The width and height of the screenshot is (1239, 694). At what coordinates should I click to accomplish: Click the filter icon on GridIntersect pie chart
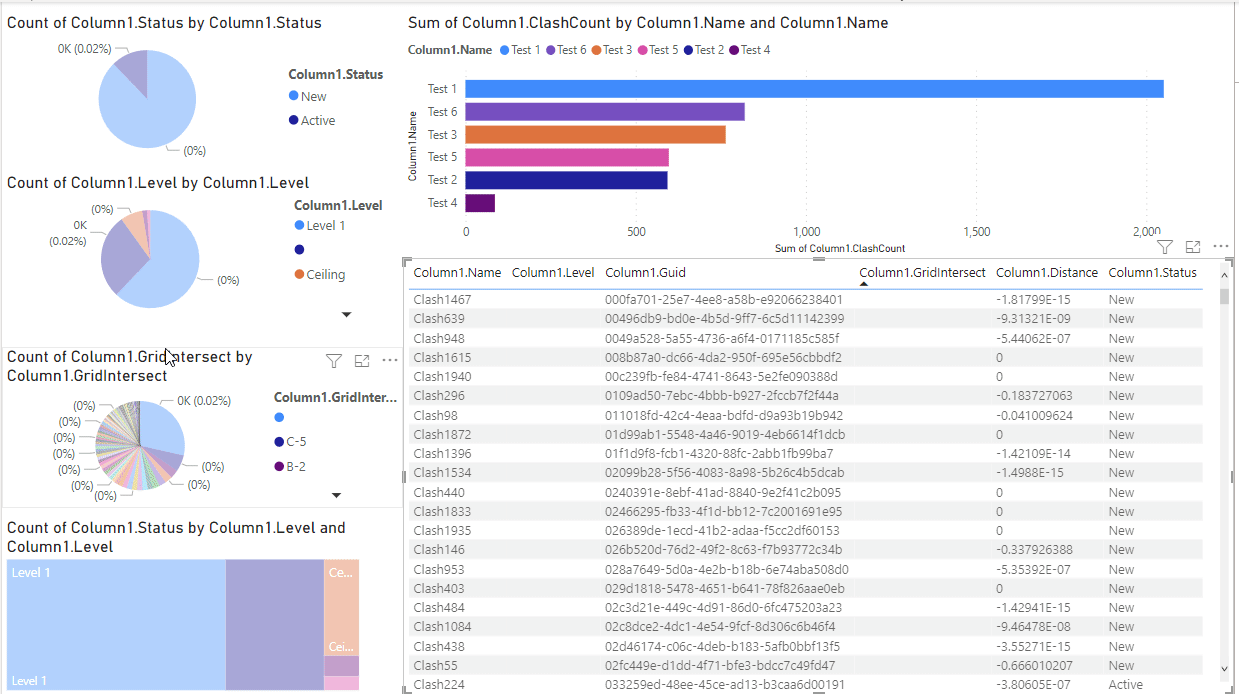click(334, 361)
